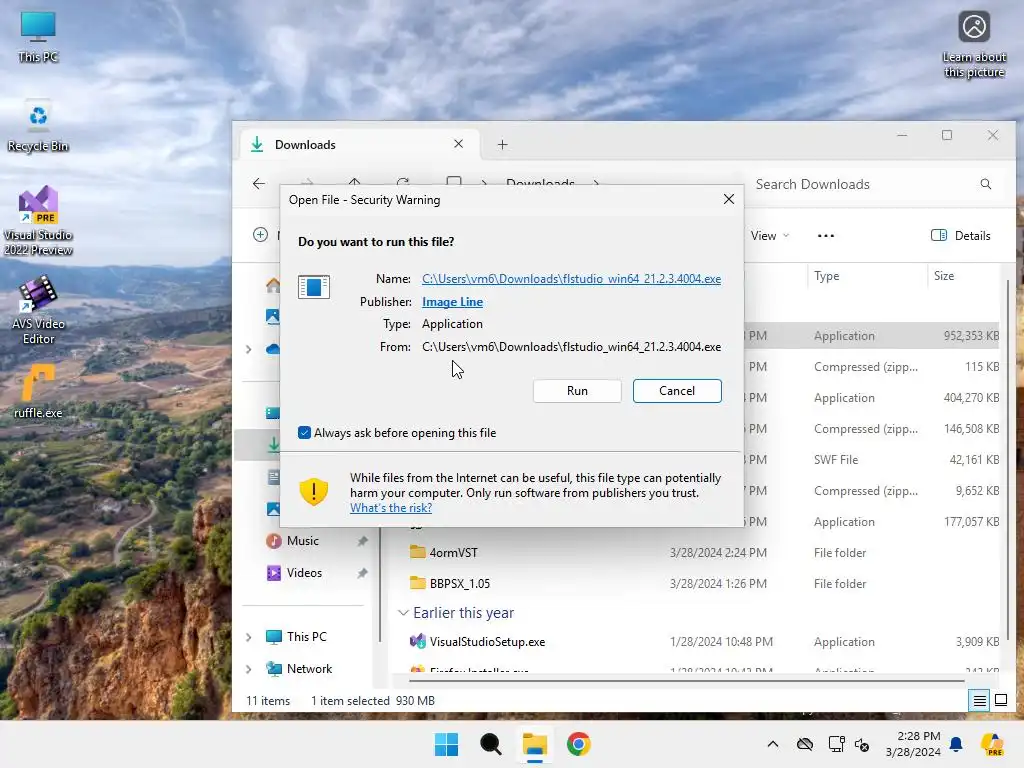Open the clock showing 2:28 PM

click(x=913, y=744)
